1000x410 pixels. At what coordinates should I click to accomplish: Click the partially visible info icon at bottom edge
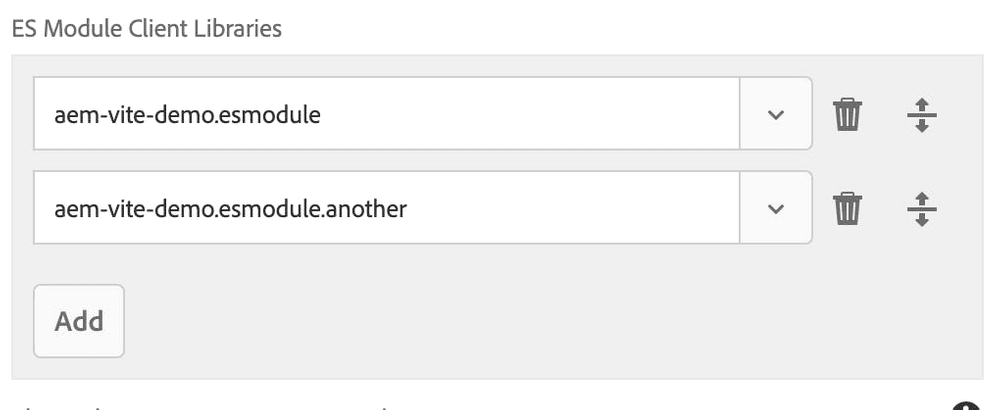(x=966, y=406)
